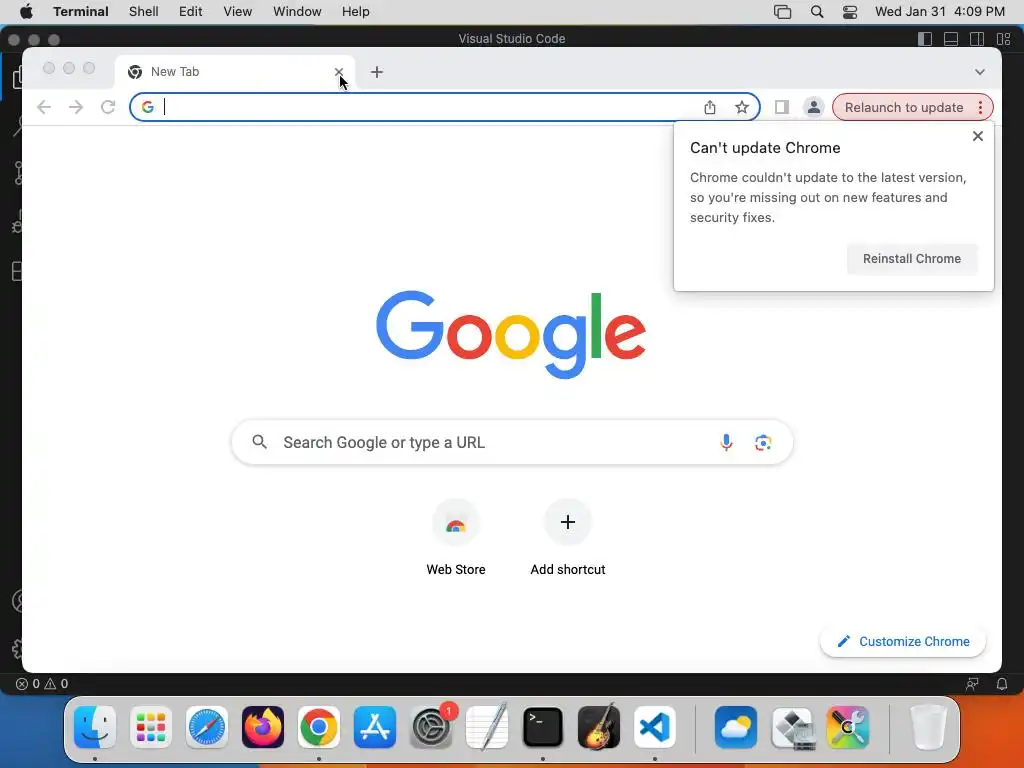Toggle VS Code bottom panel layout
Viewport: 1024px width, 768px height.
(951, 39)
